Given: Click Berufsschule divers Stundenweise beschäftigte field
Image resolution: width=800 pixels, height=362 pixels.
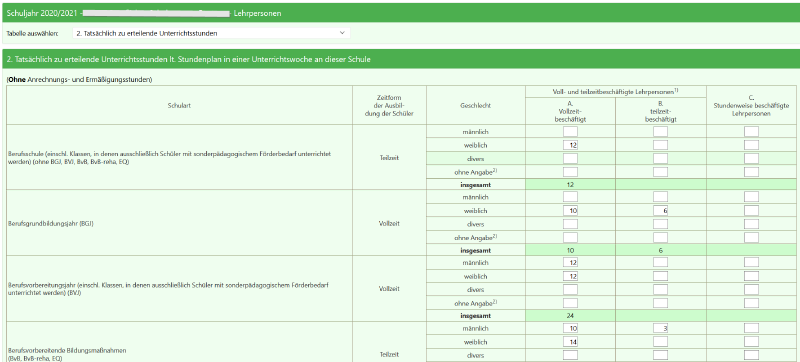Looking at the screenshot, I should click(751, 158).
